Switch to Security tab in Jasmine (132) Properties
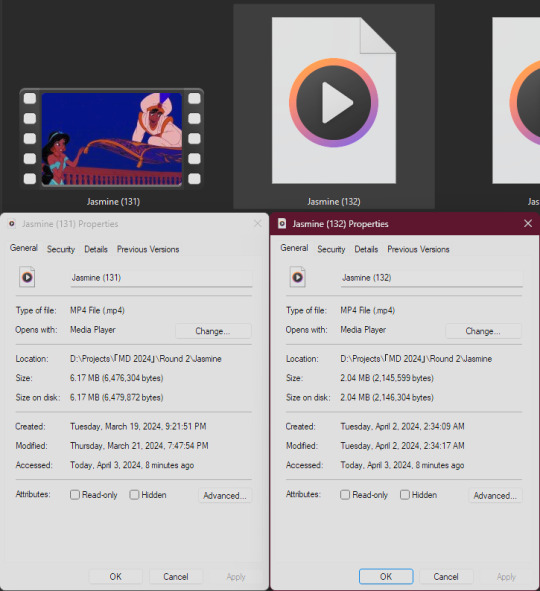This screenshot has width=540, height=591. [x=331, y=249]
